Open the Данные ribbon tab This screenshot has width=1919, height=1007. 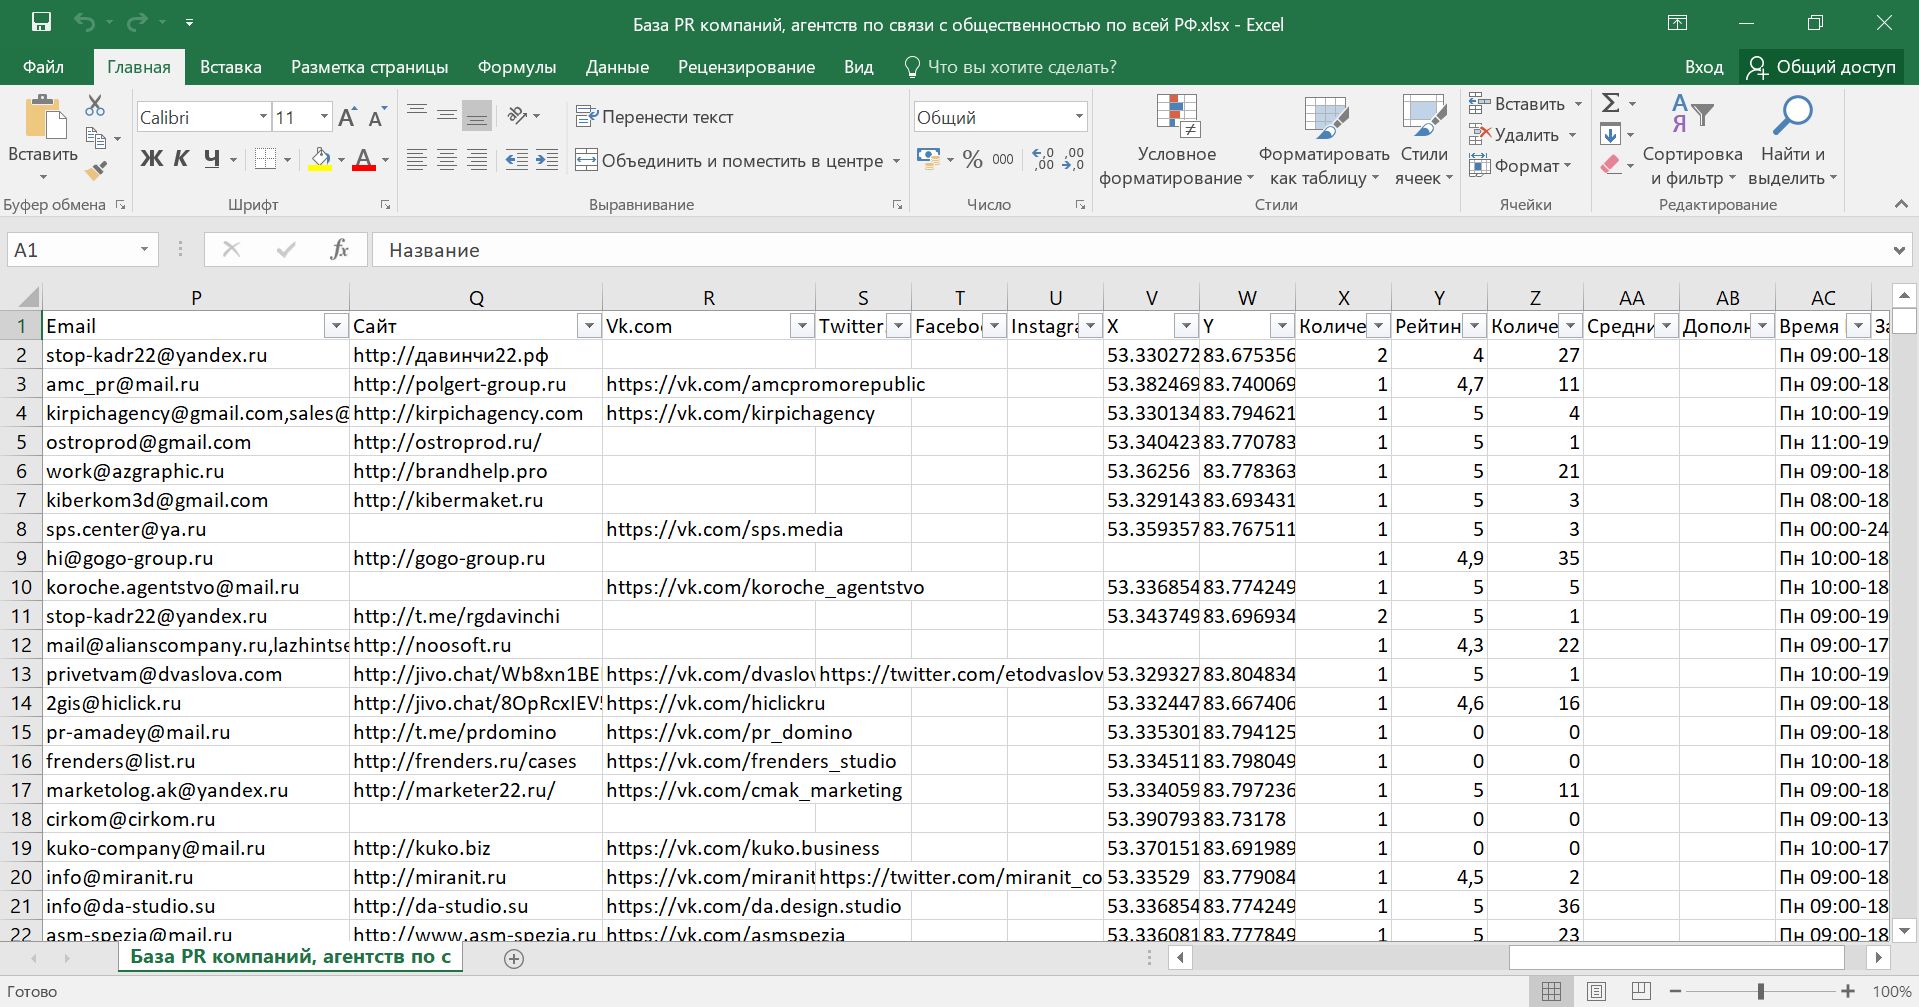[x=617, y=67]
